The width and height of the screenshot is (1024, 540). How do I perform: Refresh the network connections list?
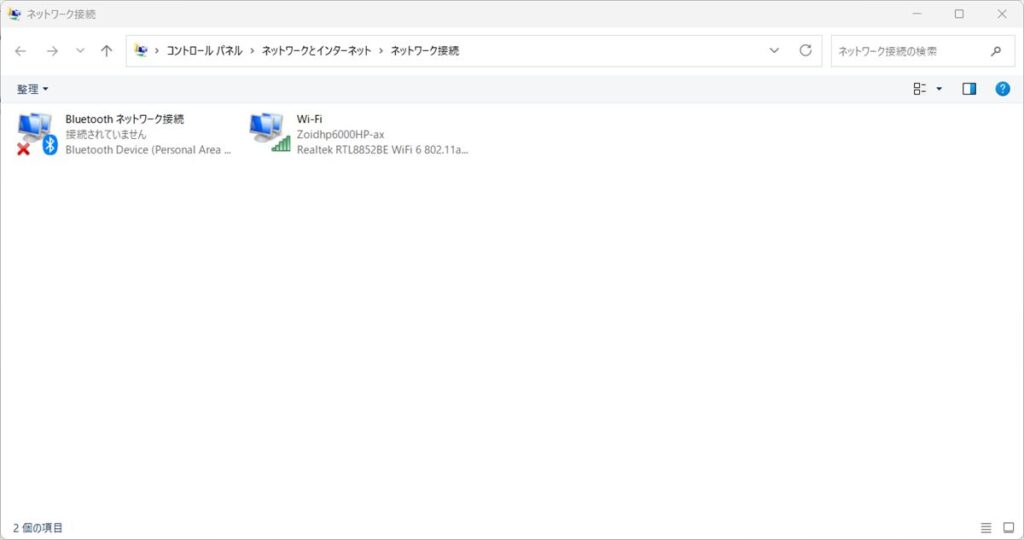coord(805,51)
